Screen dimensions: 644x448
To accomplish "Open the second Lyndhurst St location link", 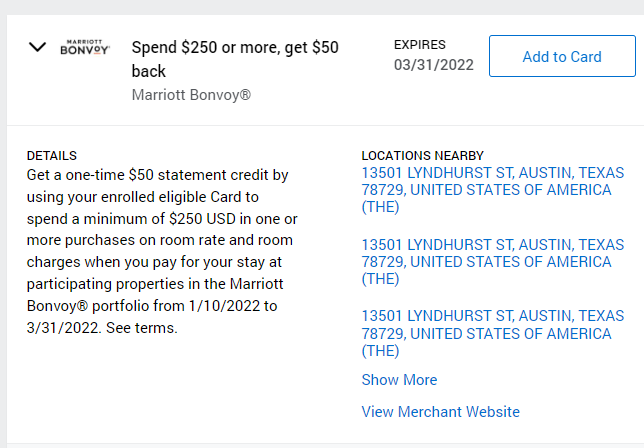I will point(492,262).
